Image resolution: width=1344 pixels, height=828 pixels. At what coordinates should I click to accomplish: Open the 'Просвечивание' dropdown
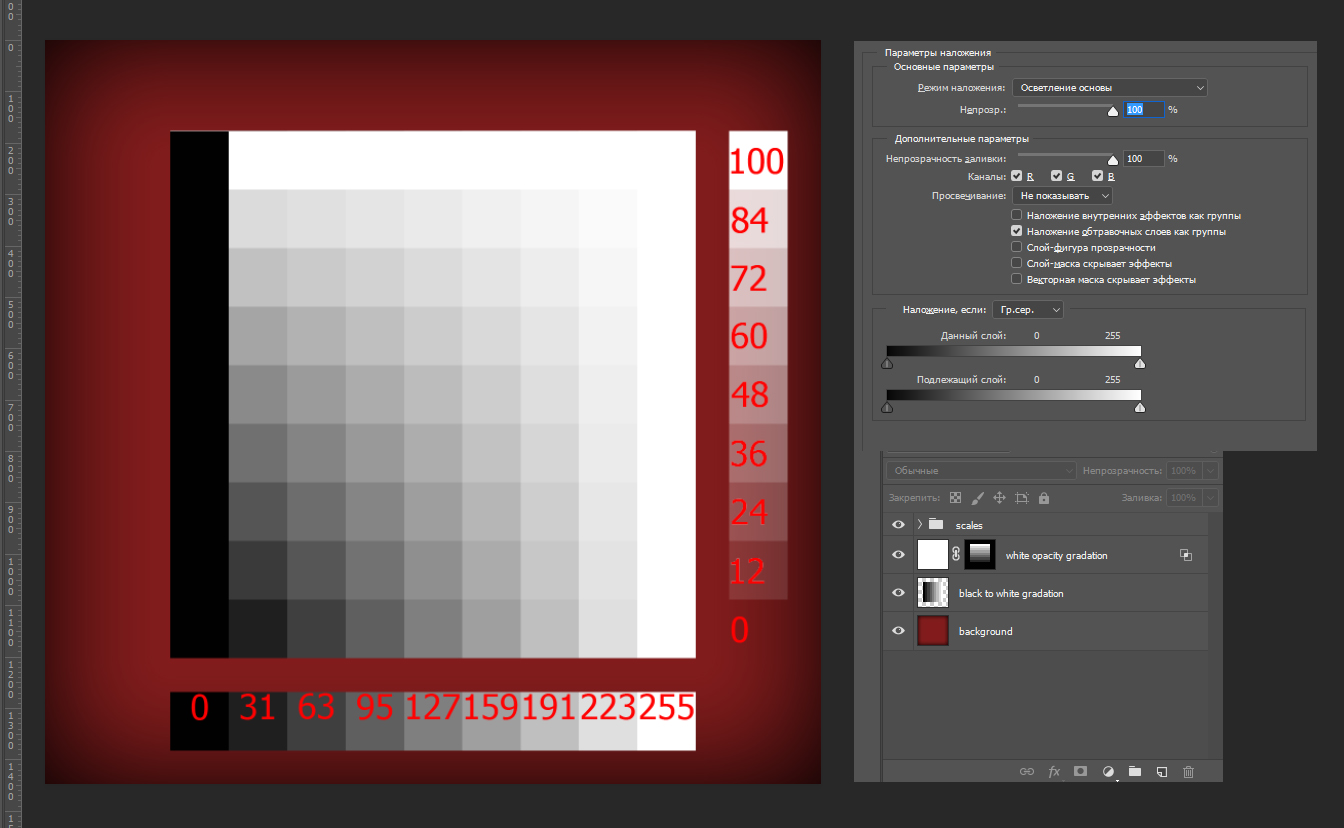click(1062, 195)
